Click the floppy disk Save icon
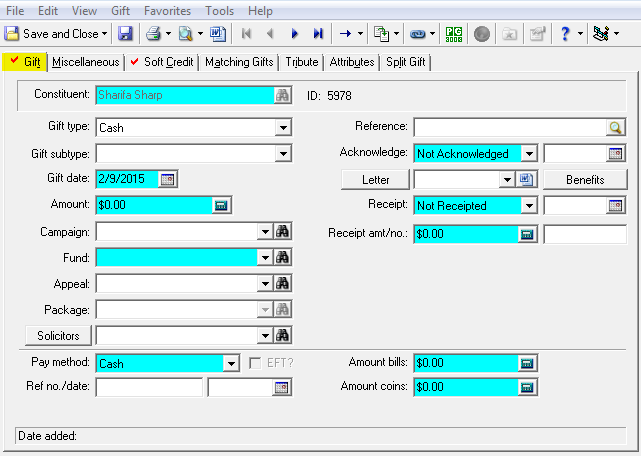This screenshot has width=641, height=456. (x=125, y=34)
